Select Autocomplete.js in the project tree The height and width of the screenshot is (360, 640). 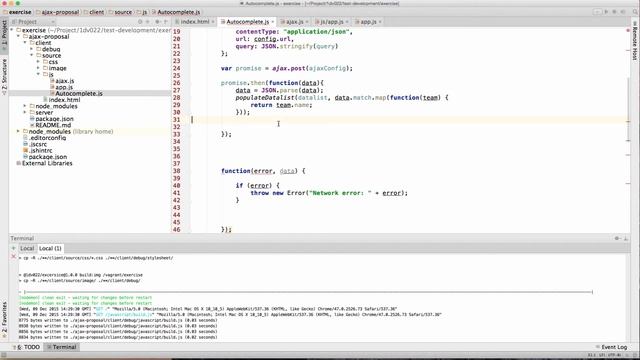(79, 93)
